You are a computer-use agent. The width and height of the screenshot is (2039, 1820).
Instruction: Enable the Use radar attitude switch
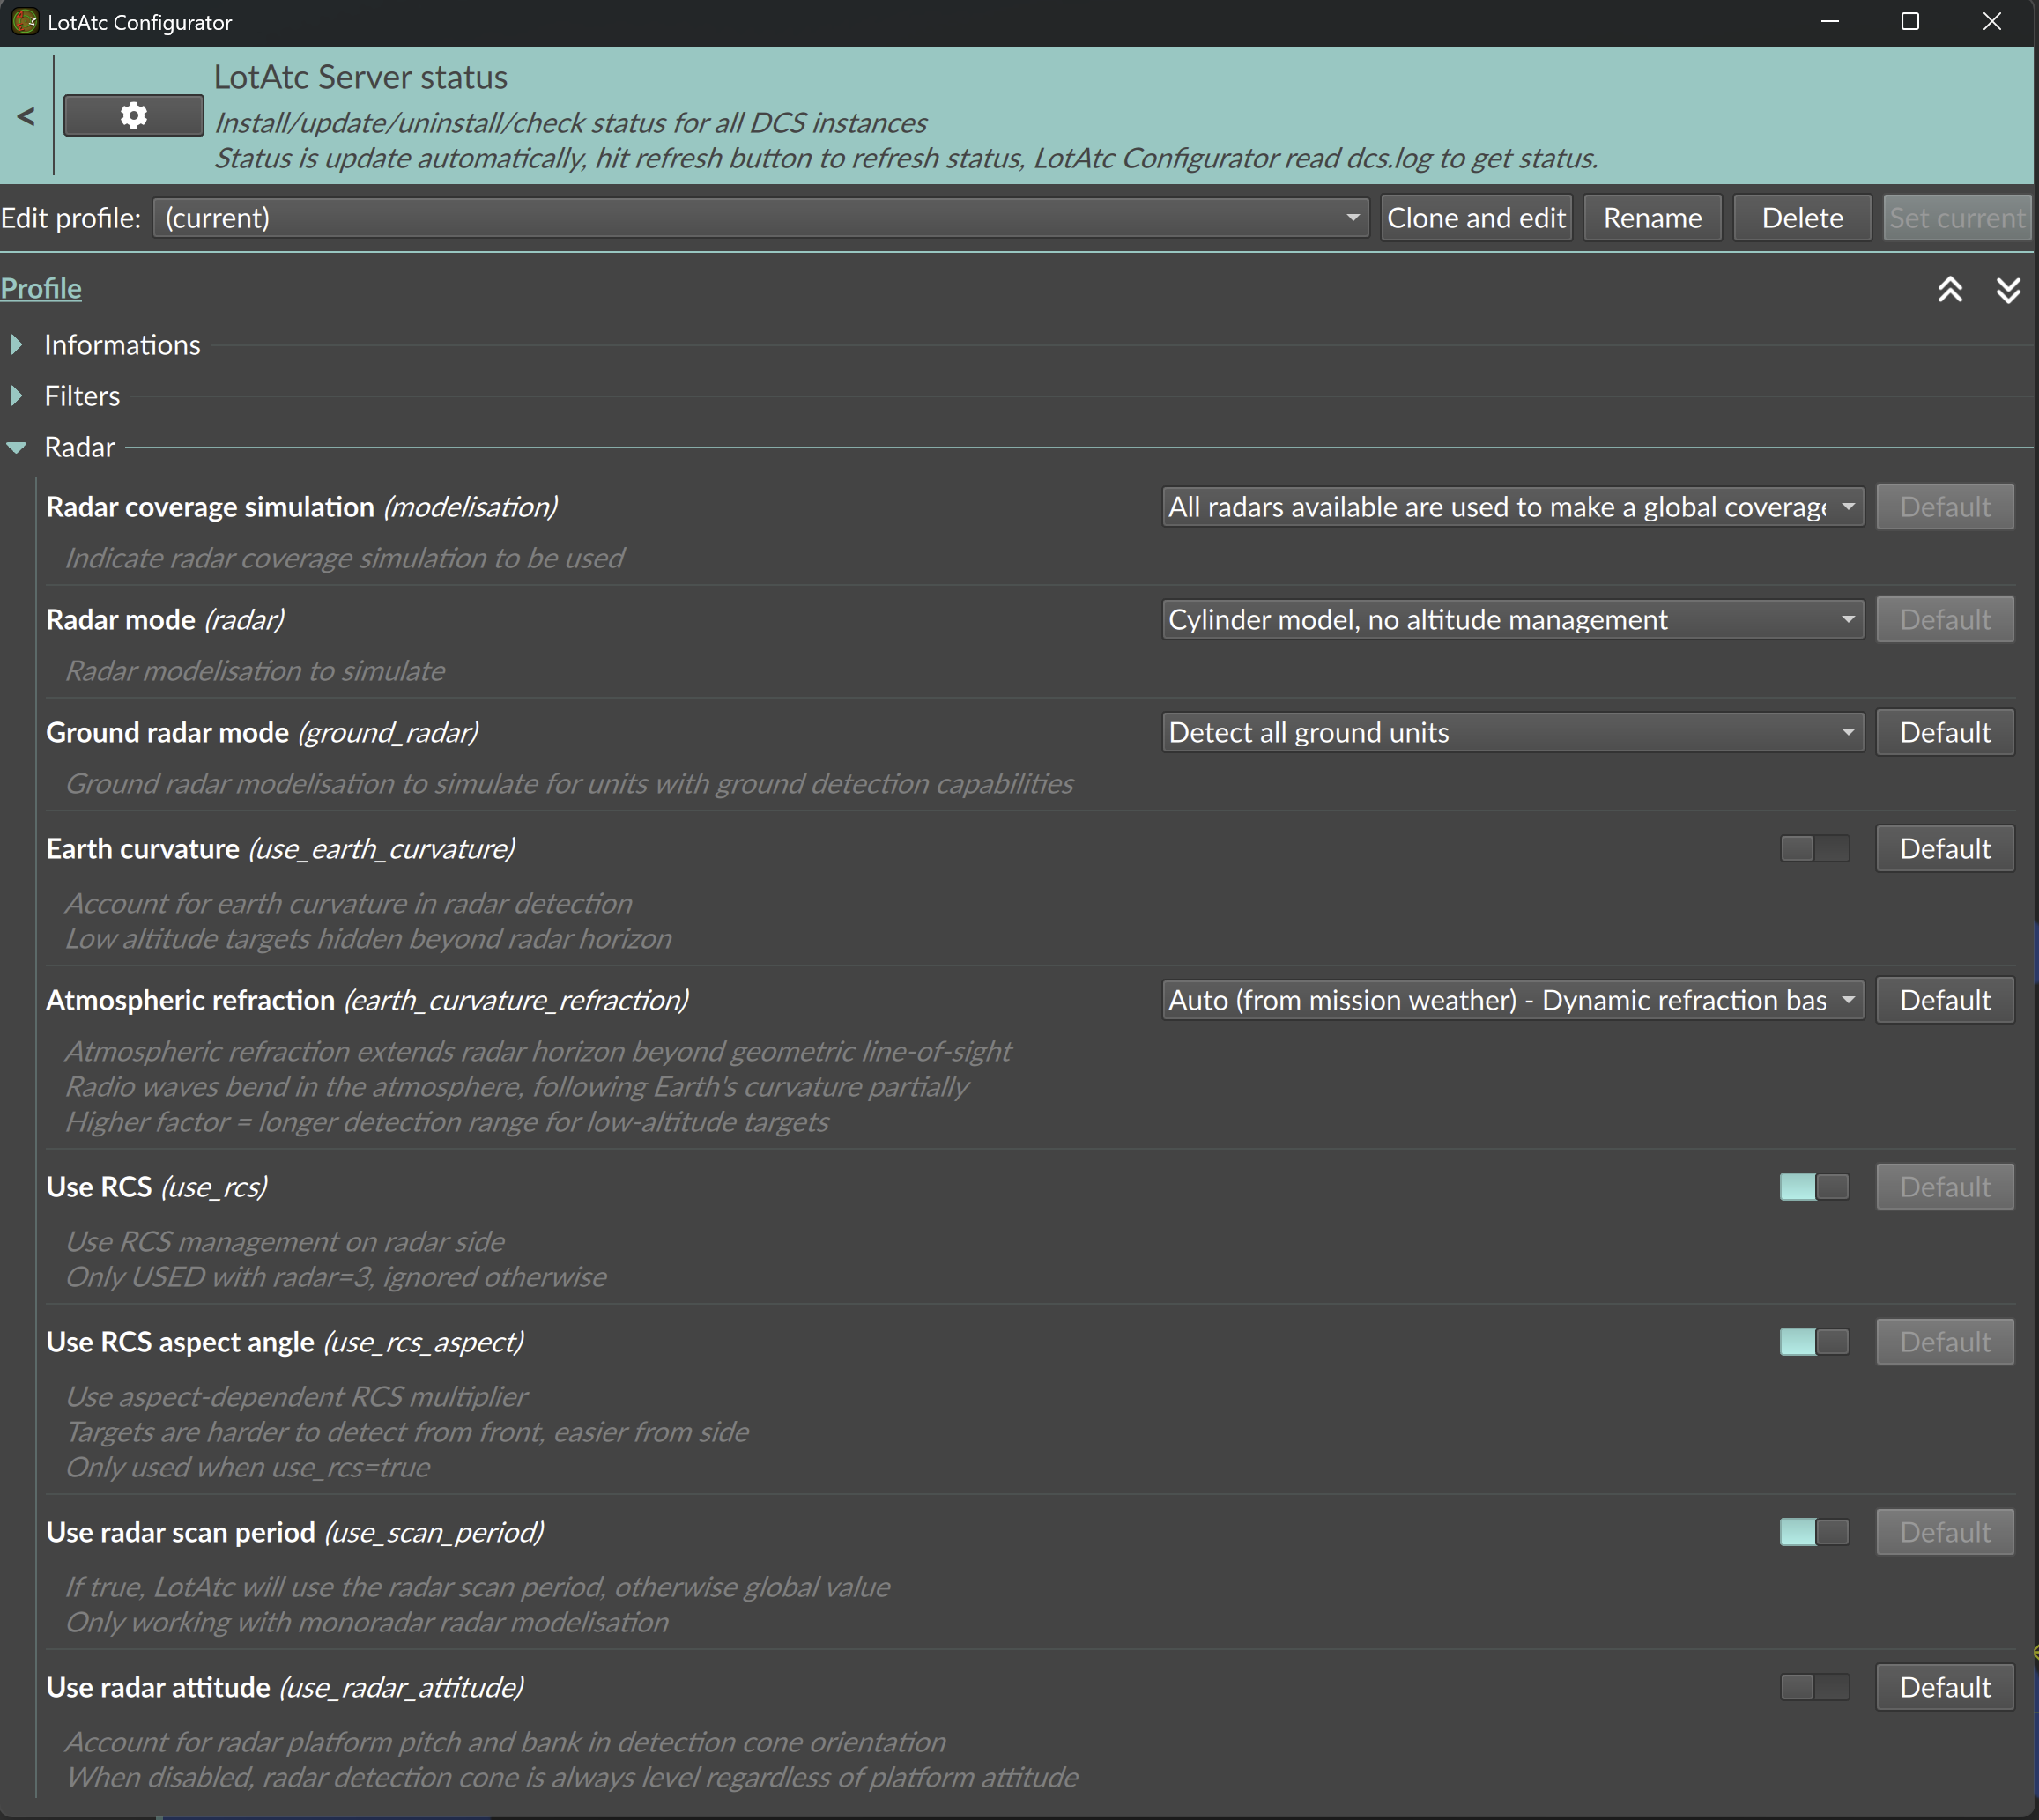pos(1815,1688)
